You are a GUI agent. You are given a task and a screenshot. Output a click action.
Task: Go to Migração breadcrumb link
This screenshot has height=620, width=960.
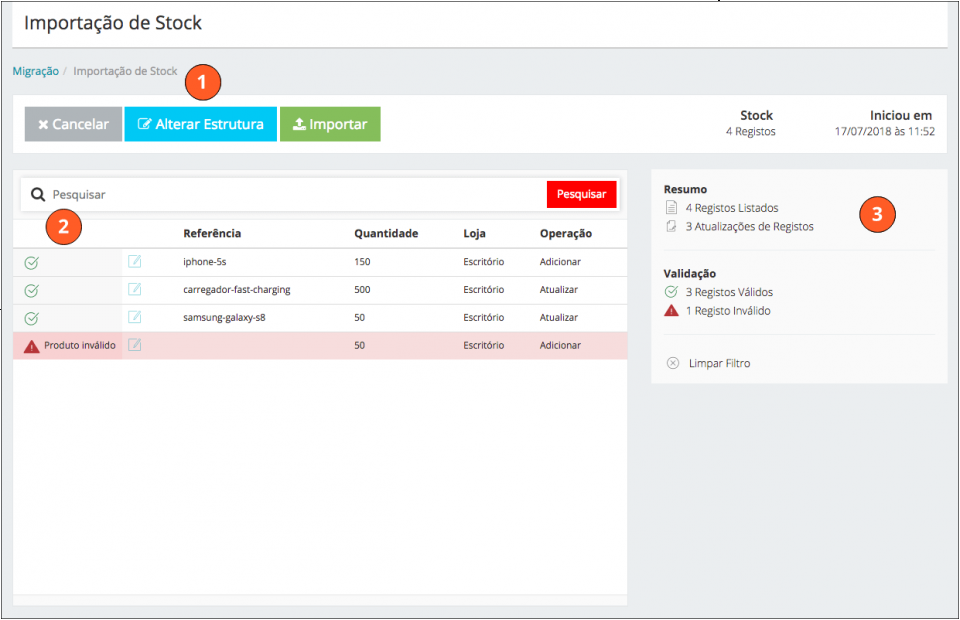click(35, 72)
